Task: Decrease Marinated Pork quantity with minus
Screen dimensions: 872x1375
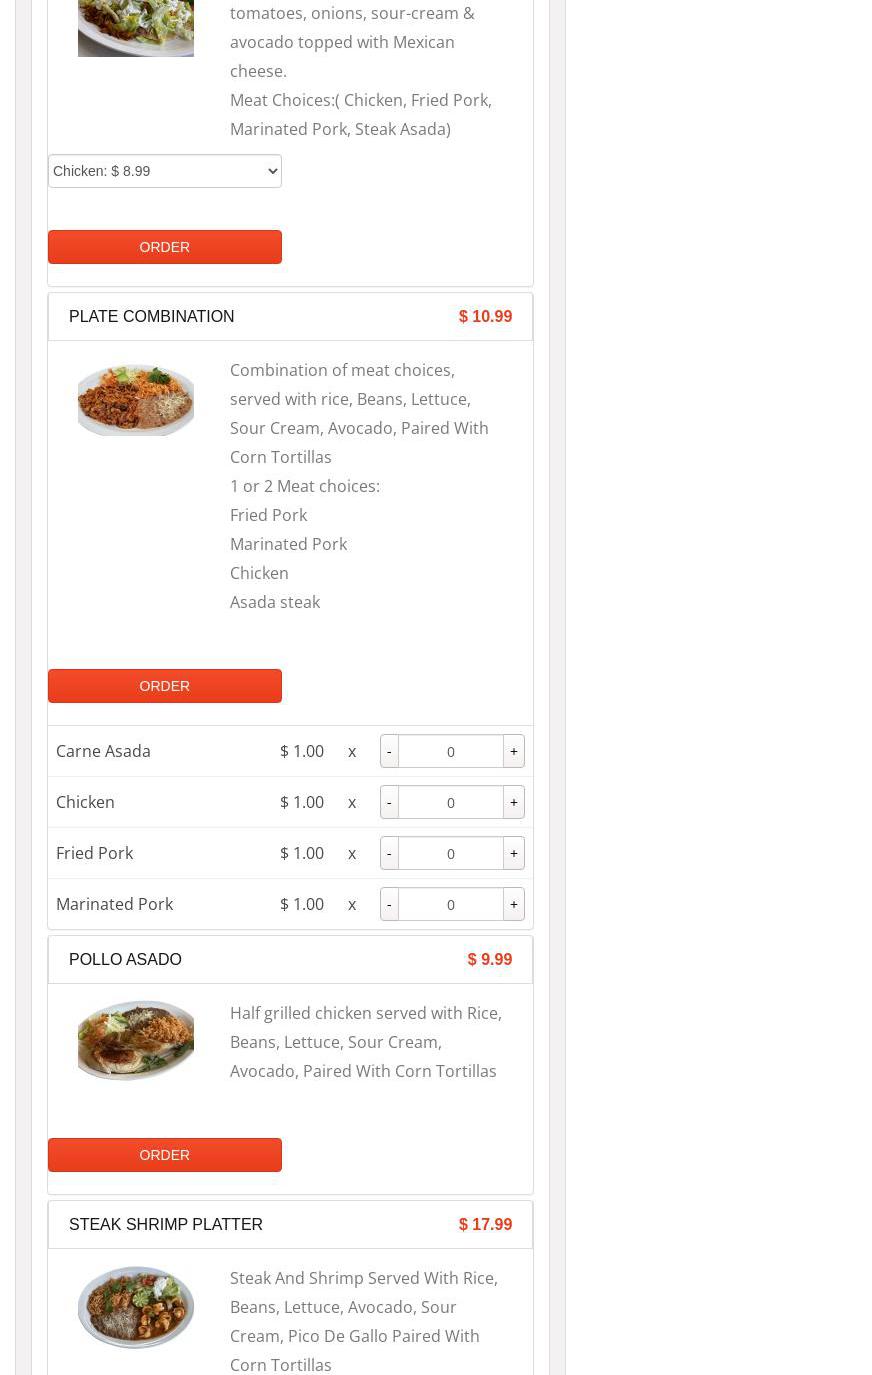Action: [x=389, y=904]
